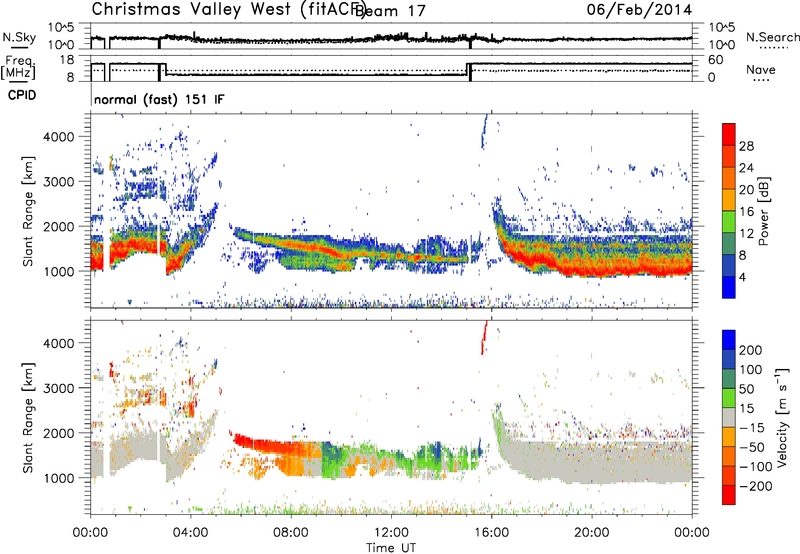The height and width of the screenshot is (554, 800).
Task: Click the red velocity streak above 16:00
Action: (x=484, y=338)
